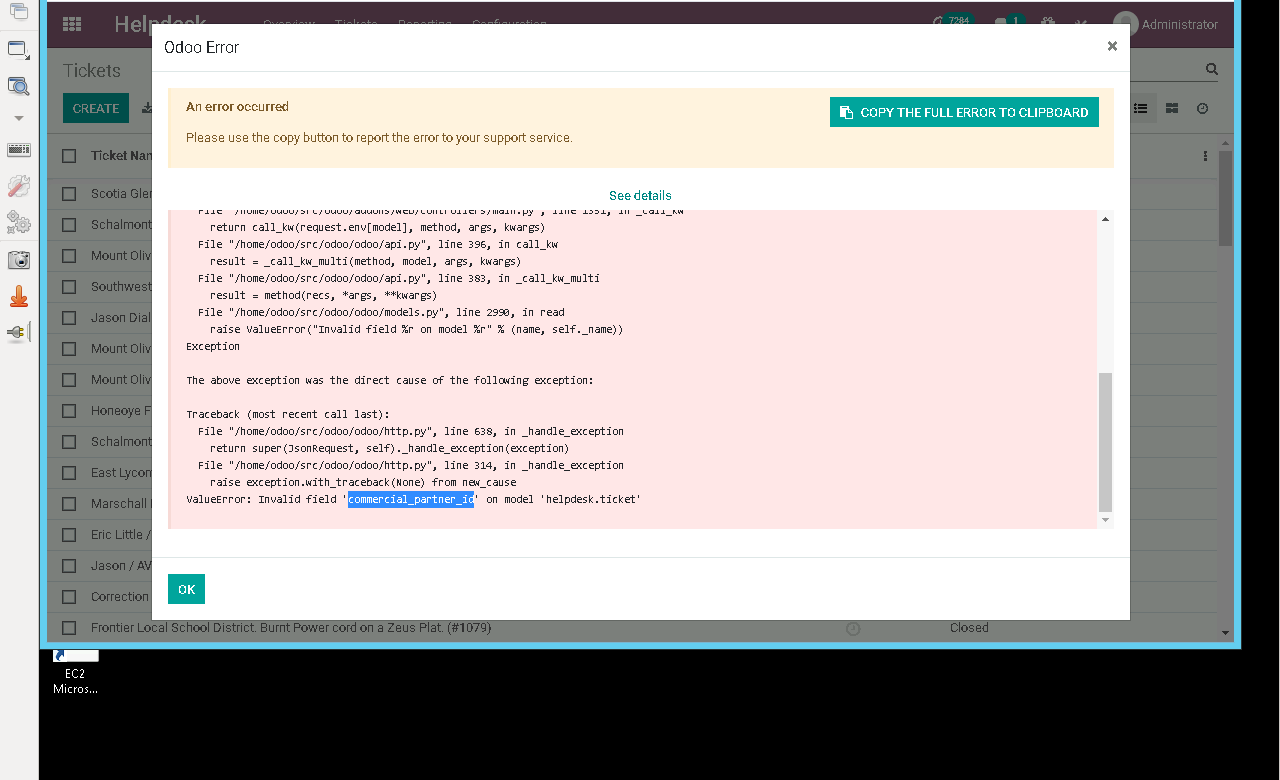Switch Tickets to list view
This screenshot has height=780, width=1280.
pos(1141,108)
